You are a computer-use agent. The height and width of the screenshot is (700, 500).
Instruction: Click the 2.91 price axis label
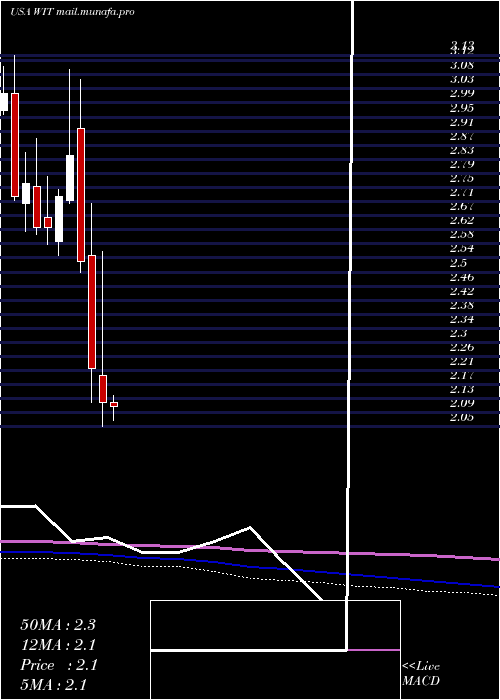462,122
